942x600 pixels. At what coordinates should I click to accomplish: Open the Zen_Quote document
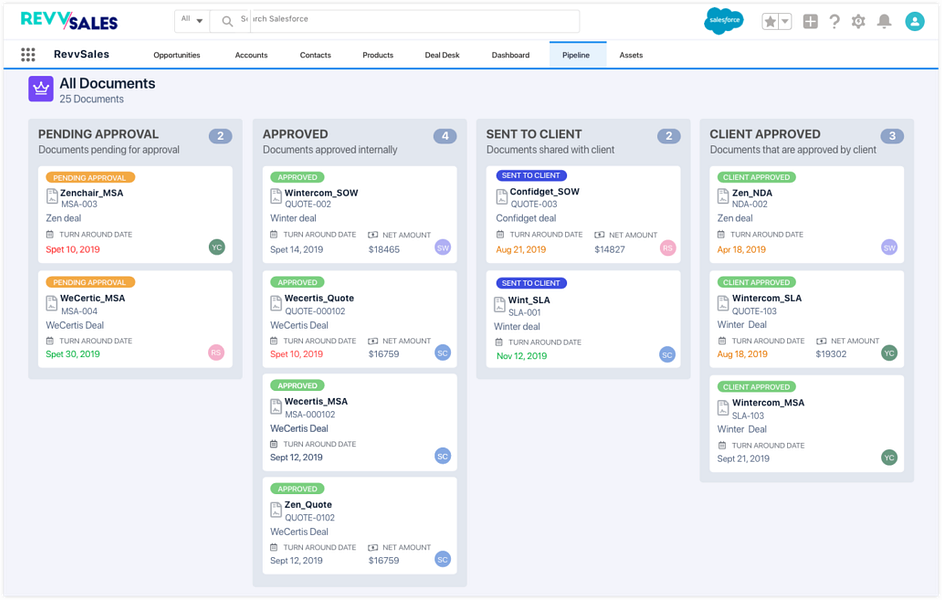point(308,505)
